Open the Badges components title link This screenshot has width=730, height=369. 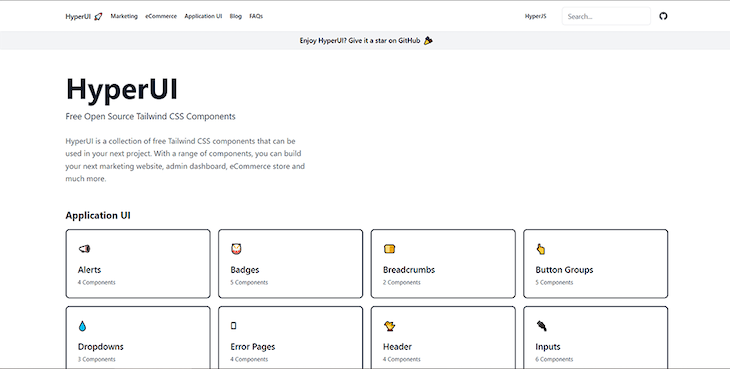[245, 270]
